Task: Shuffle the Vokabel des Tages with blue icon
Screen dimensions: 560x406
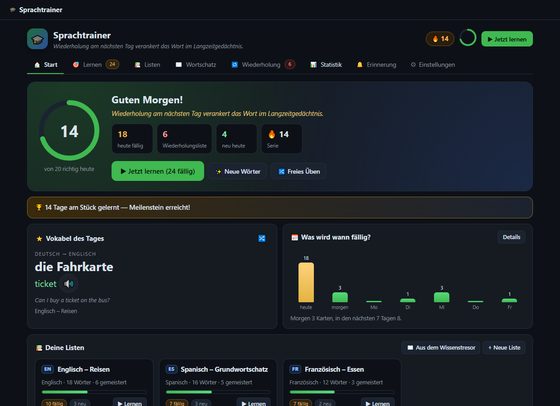Action: click(x=262, y=238)
